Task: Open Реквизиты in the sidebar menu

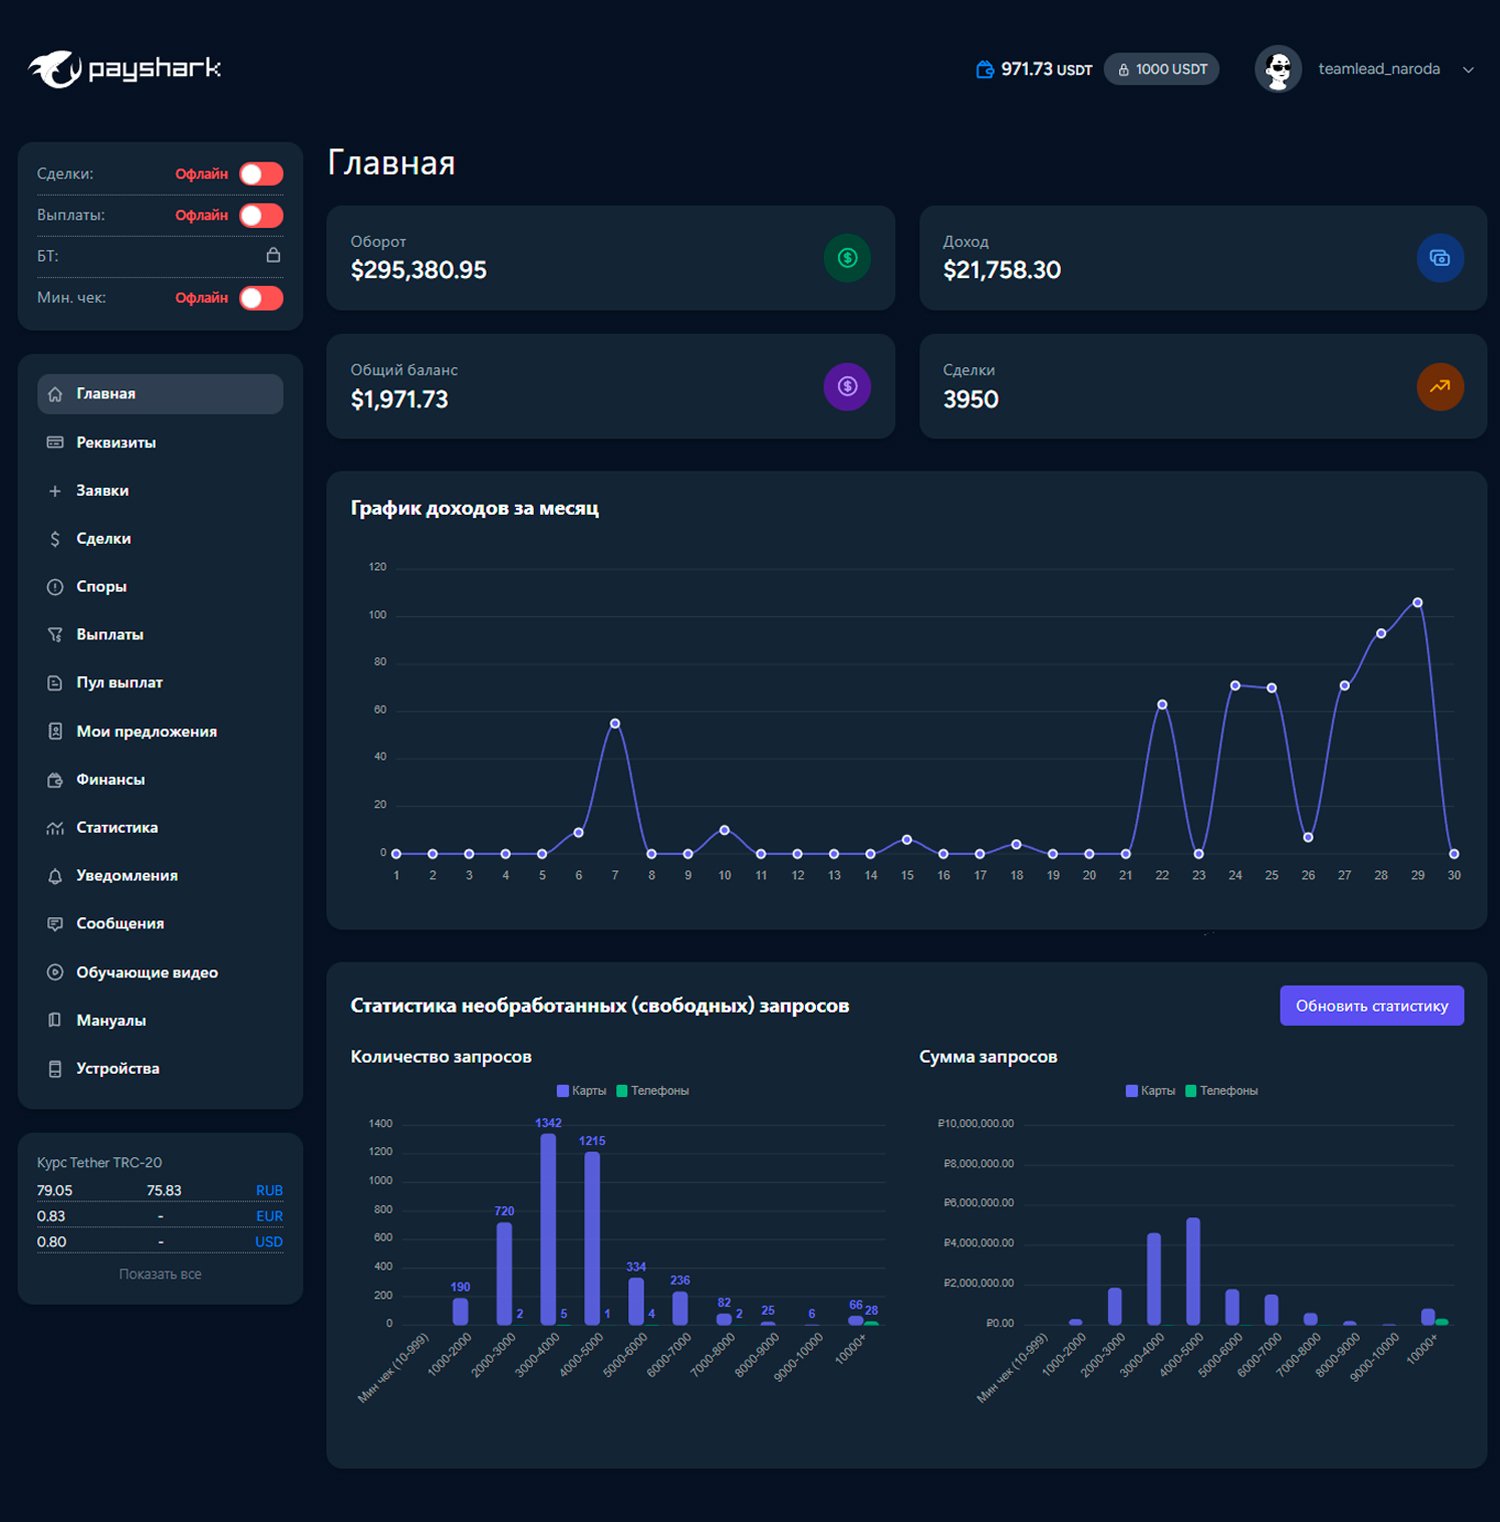Action: [116, 442]
